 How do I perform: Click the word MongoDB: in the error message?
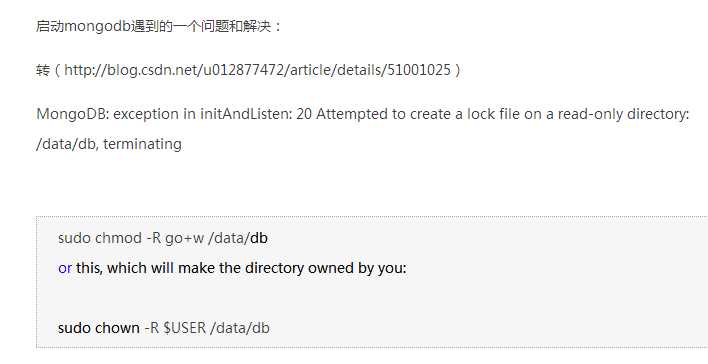click(x=73, y=114)
